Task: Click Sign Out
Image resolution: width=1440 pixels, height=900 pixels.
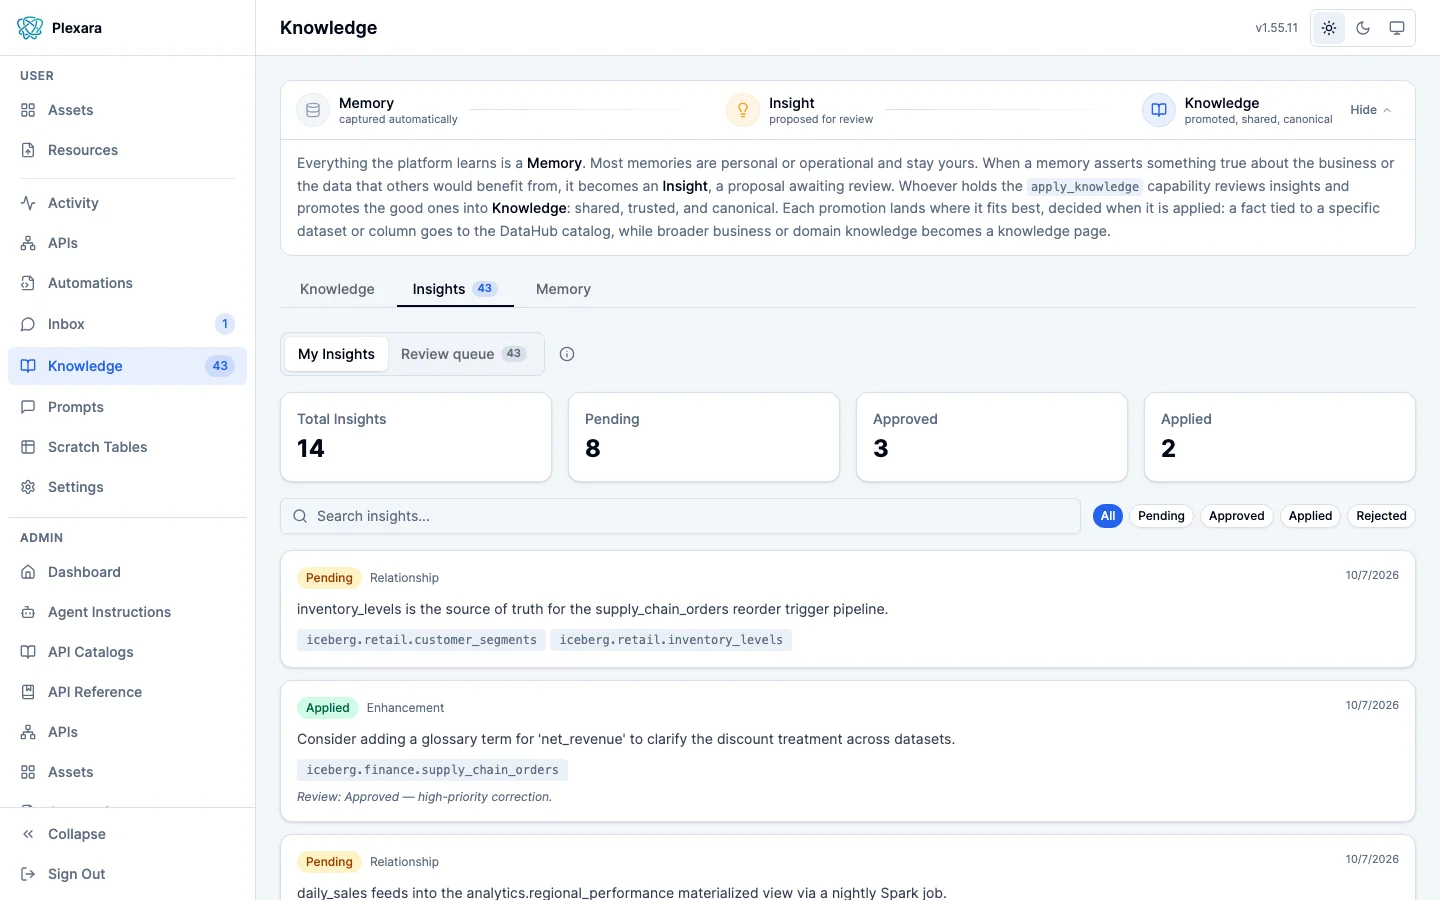Action: point(127,874)
